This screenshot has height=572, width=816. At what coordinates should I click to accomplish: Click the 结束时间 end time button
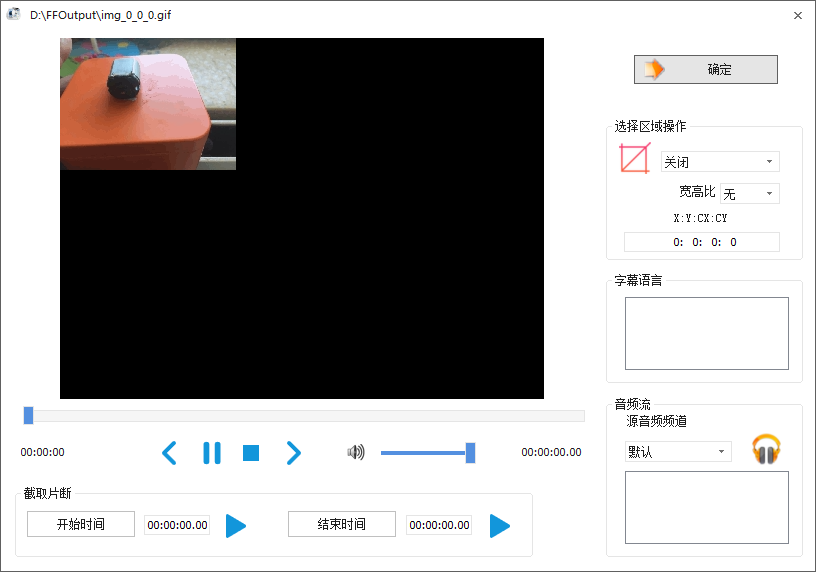tap(341, 524)
